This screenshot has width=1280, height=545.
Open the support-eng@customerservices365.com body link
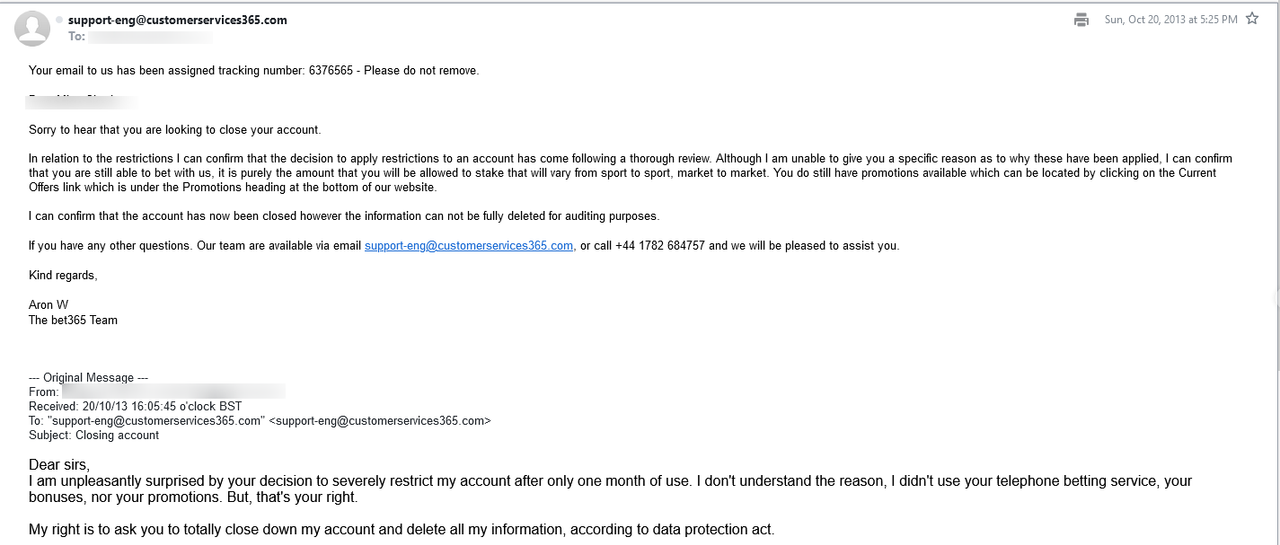pyautogui.click(x=469, y=246)
